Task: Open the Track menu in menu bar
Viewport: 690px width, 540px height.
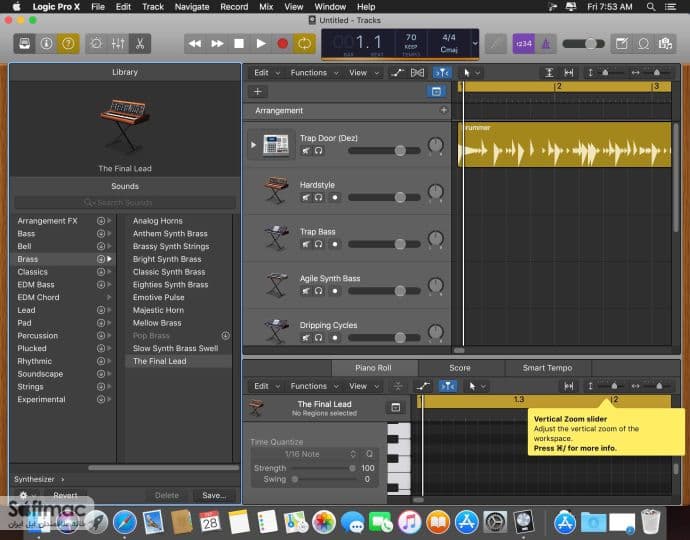Action: (153, 7)
